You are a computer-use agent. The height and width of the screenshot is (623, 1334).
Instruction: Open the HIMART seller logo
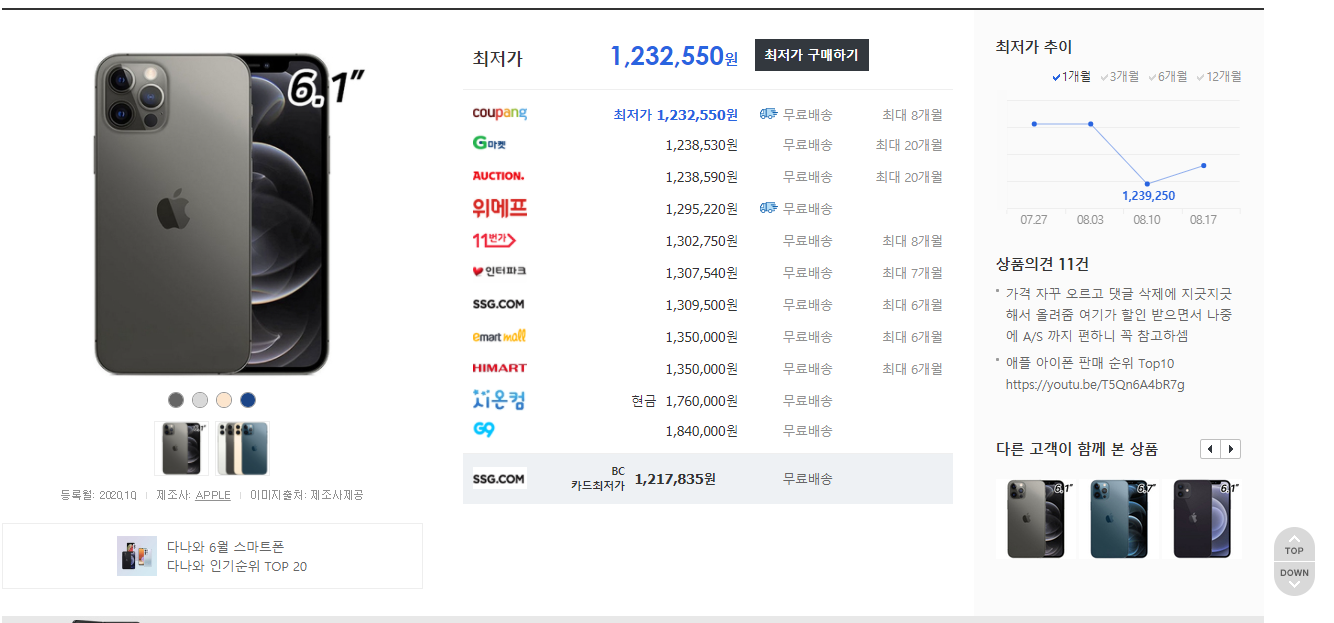click(499, 368)
